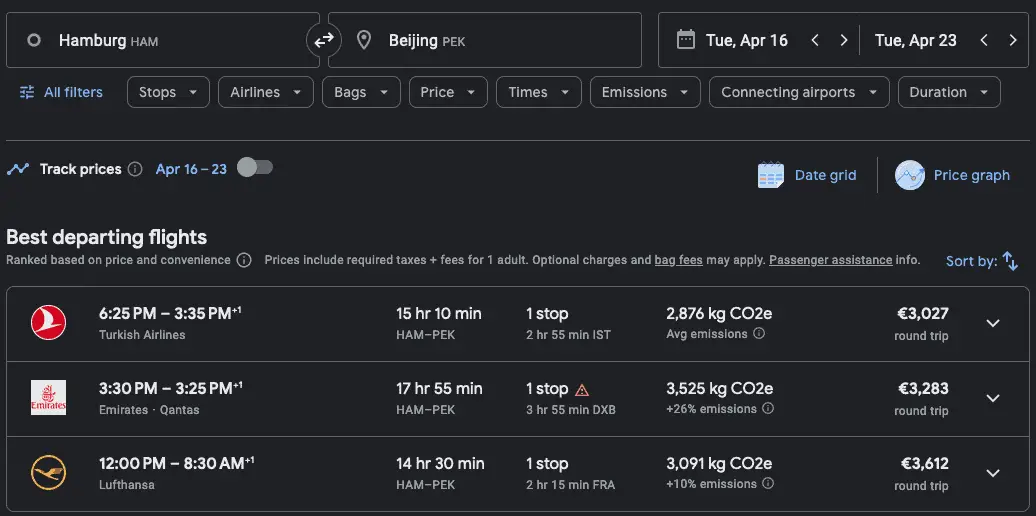
Task: Expand the Lufthansa flight details
Action: [993, 473]
